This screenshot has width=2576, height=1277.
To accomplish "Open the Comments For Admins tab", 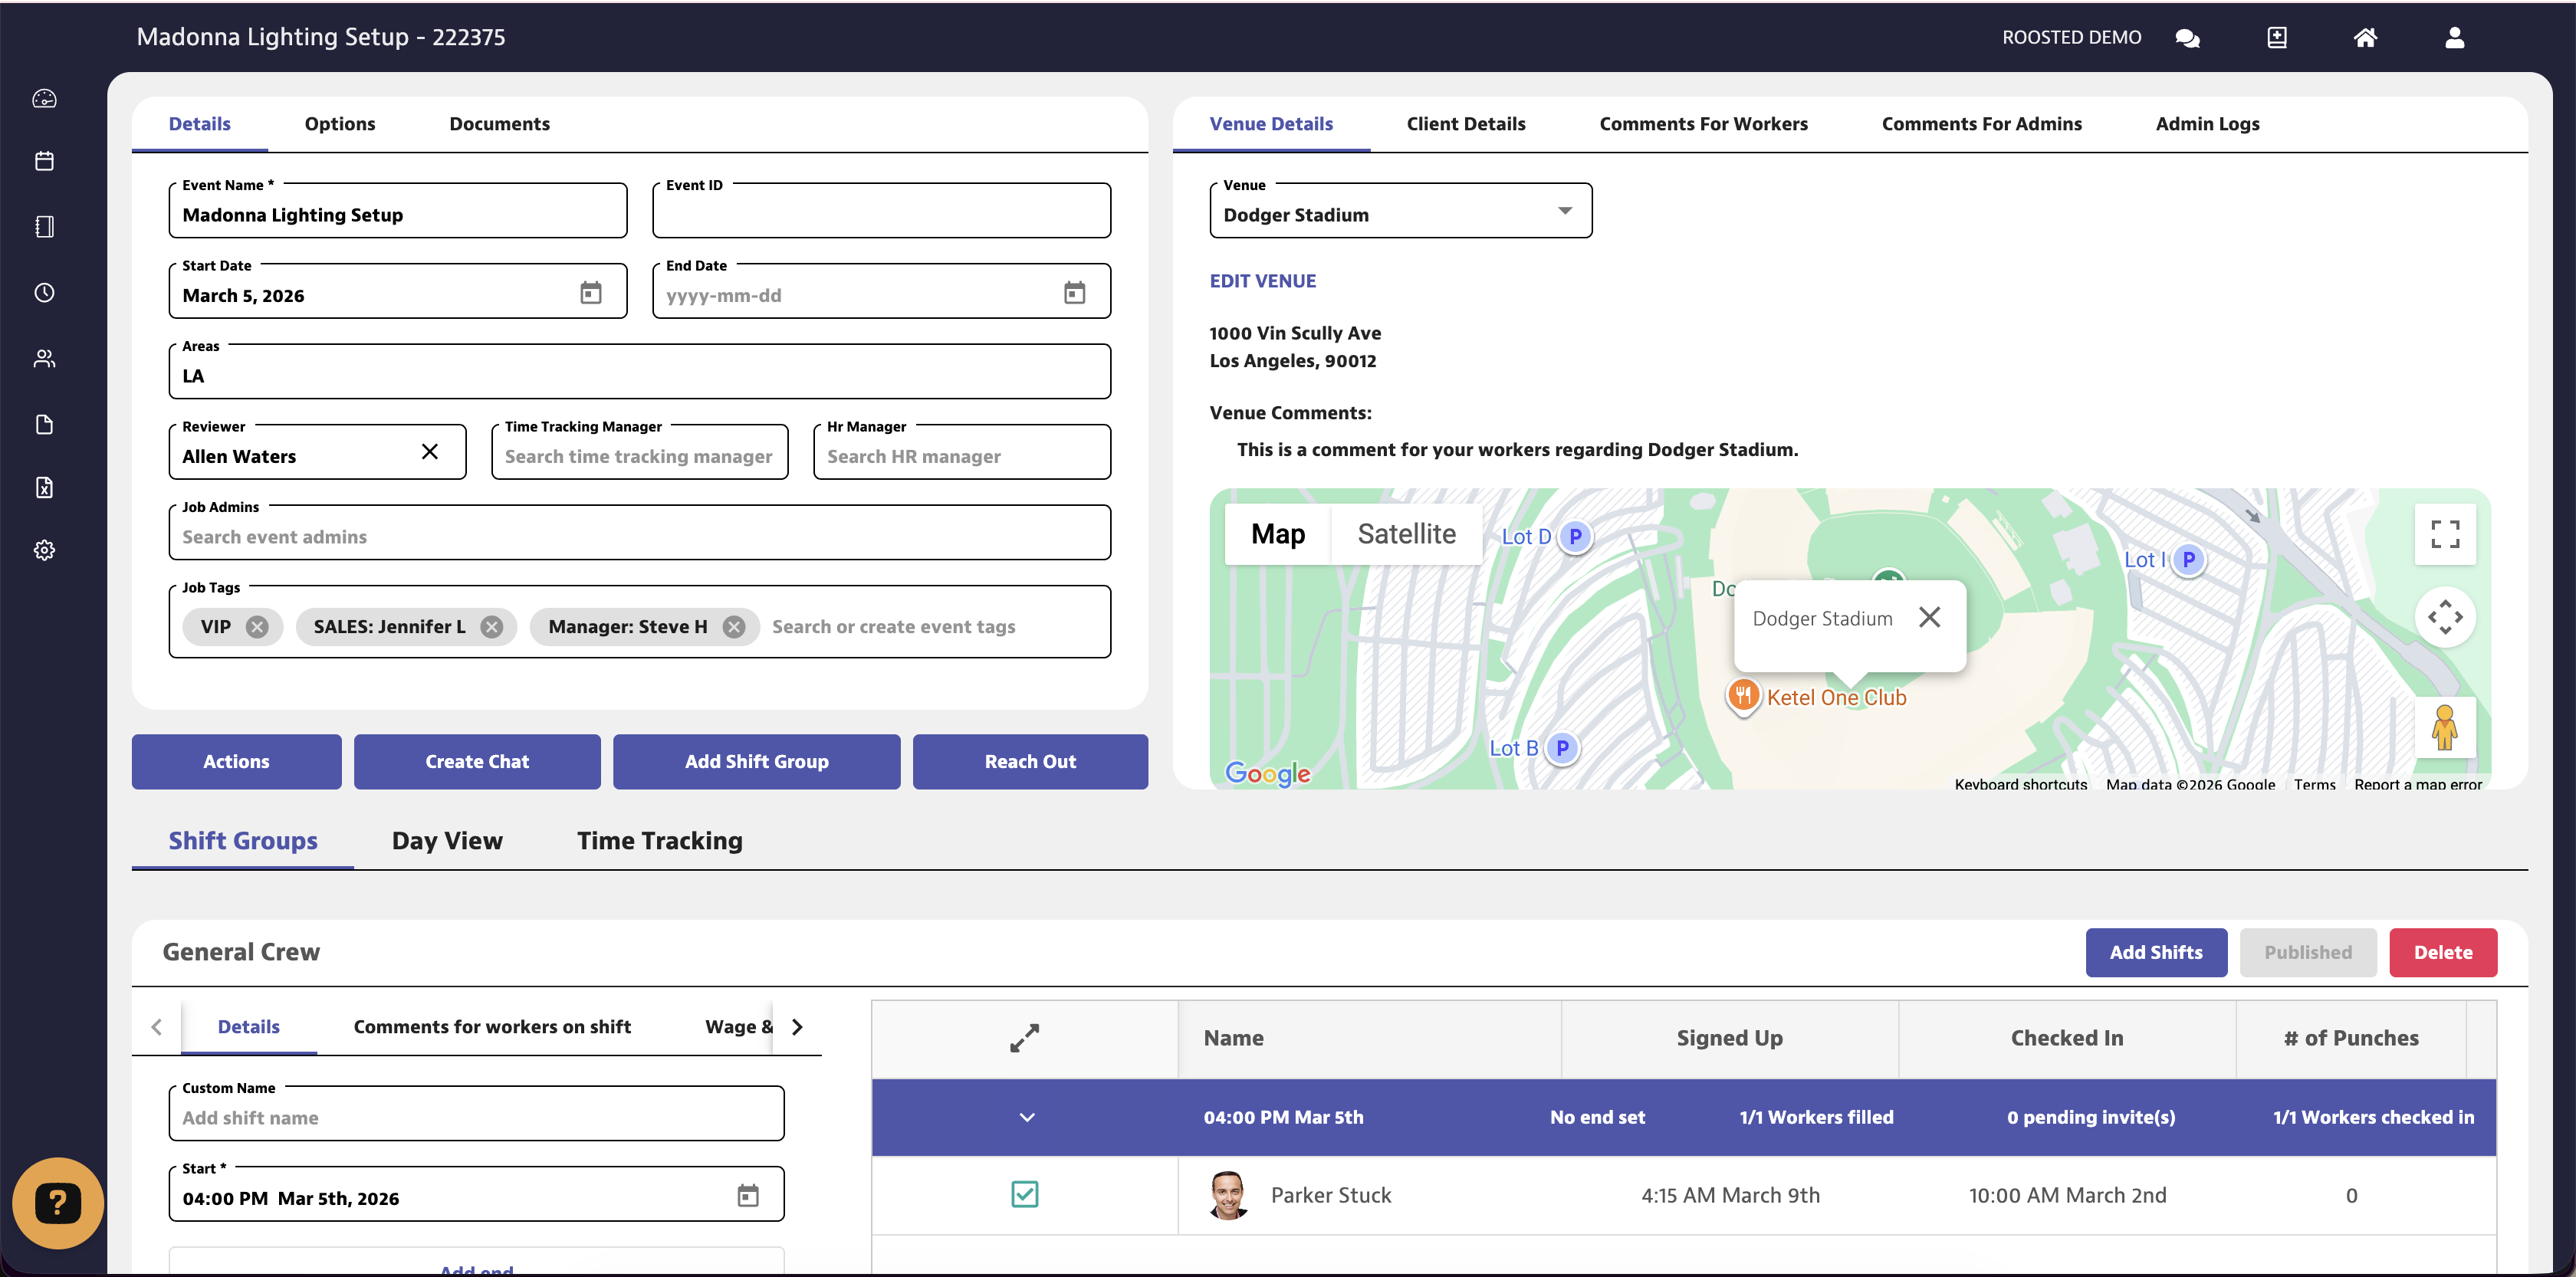I will 1981,124.
